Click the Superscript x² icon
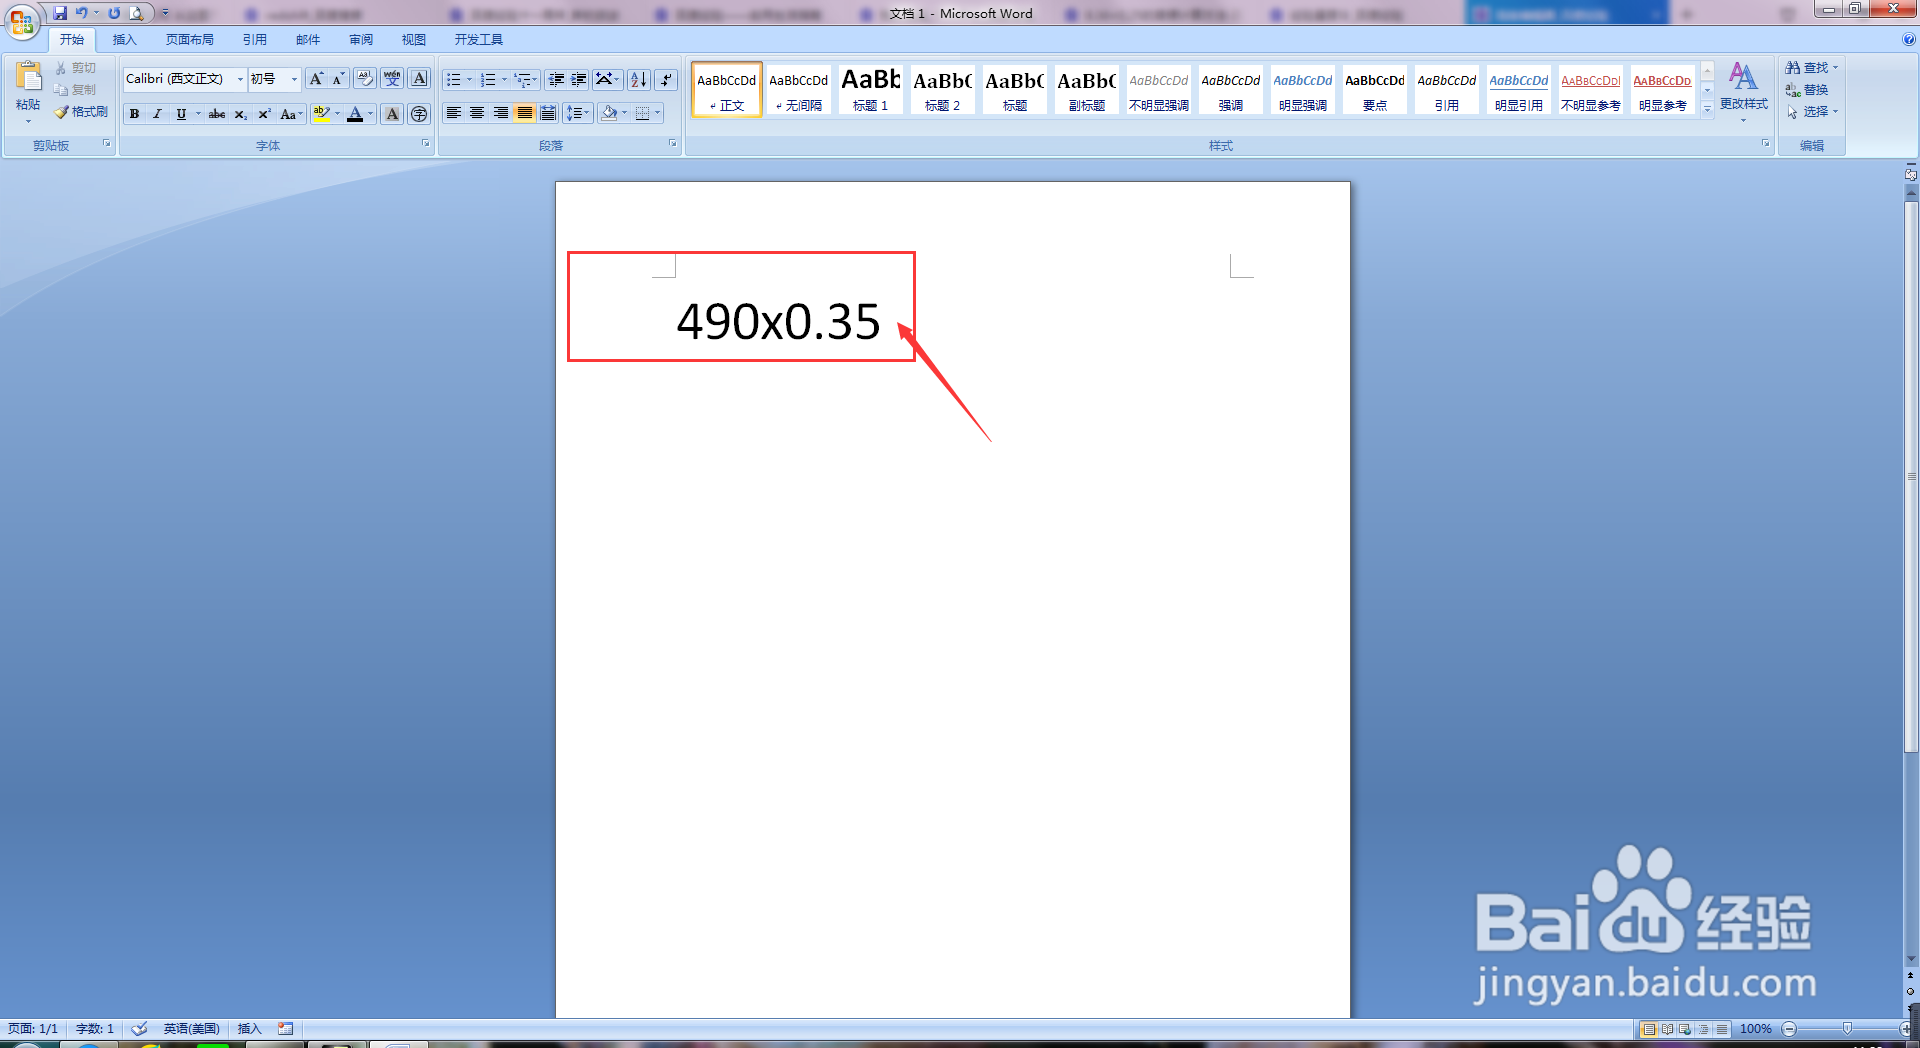The image size is (1920, 1048). coord(264,114)
